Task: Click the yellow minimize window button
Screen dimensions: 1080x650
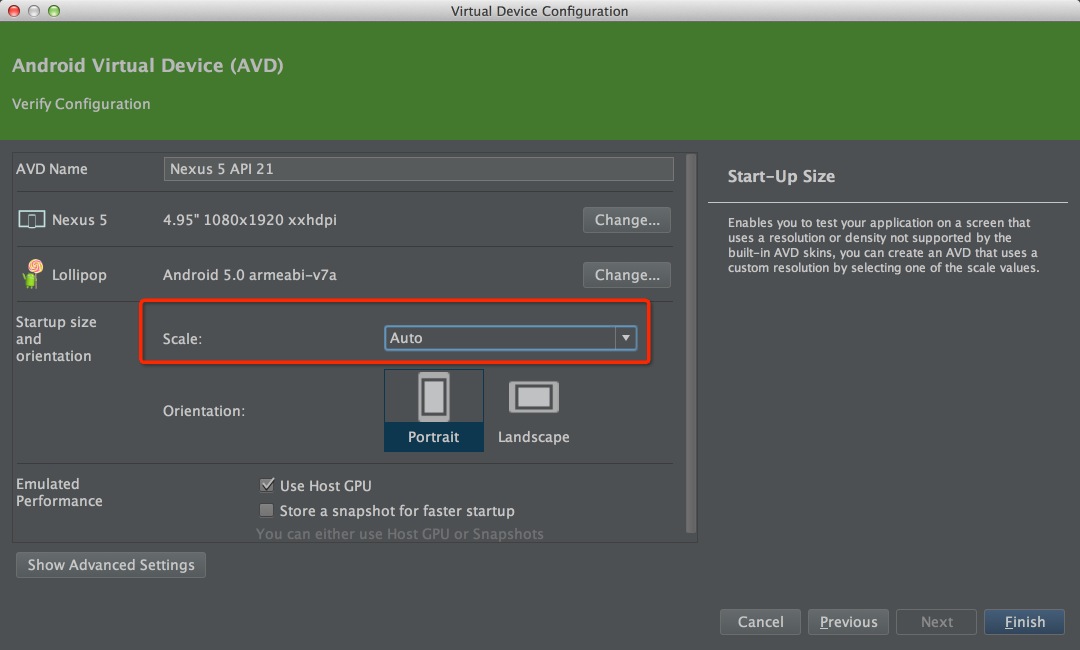Action: [x=34, y=11]
